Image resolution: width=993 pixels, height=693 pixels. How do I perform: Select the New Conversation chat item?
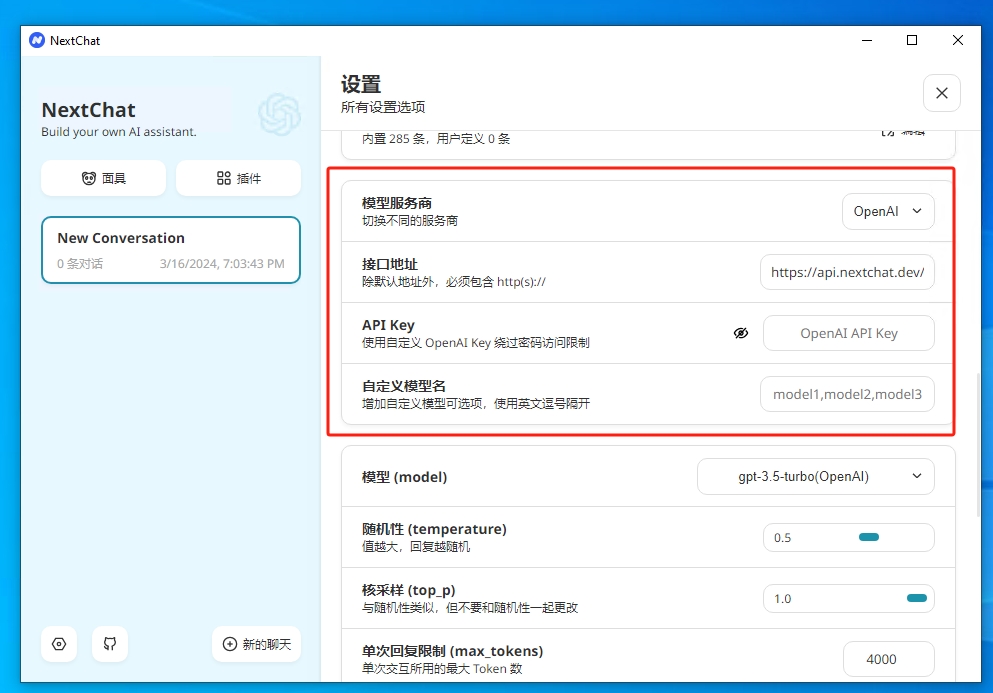[171, 250]
